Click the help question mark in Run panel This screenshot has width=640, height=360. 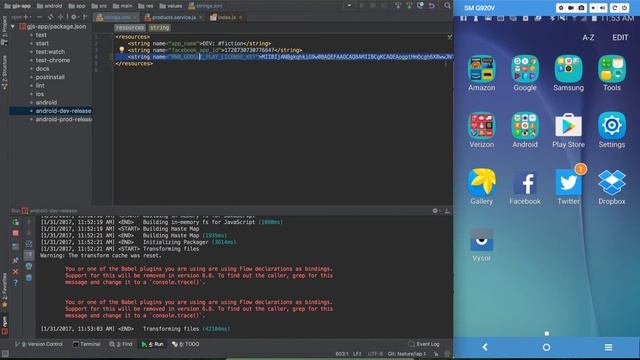pyautogui.click(x=16, y=282)
